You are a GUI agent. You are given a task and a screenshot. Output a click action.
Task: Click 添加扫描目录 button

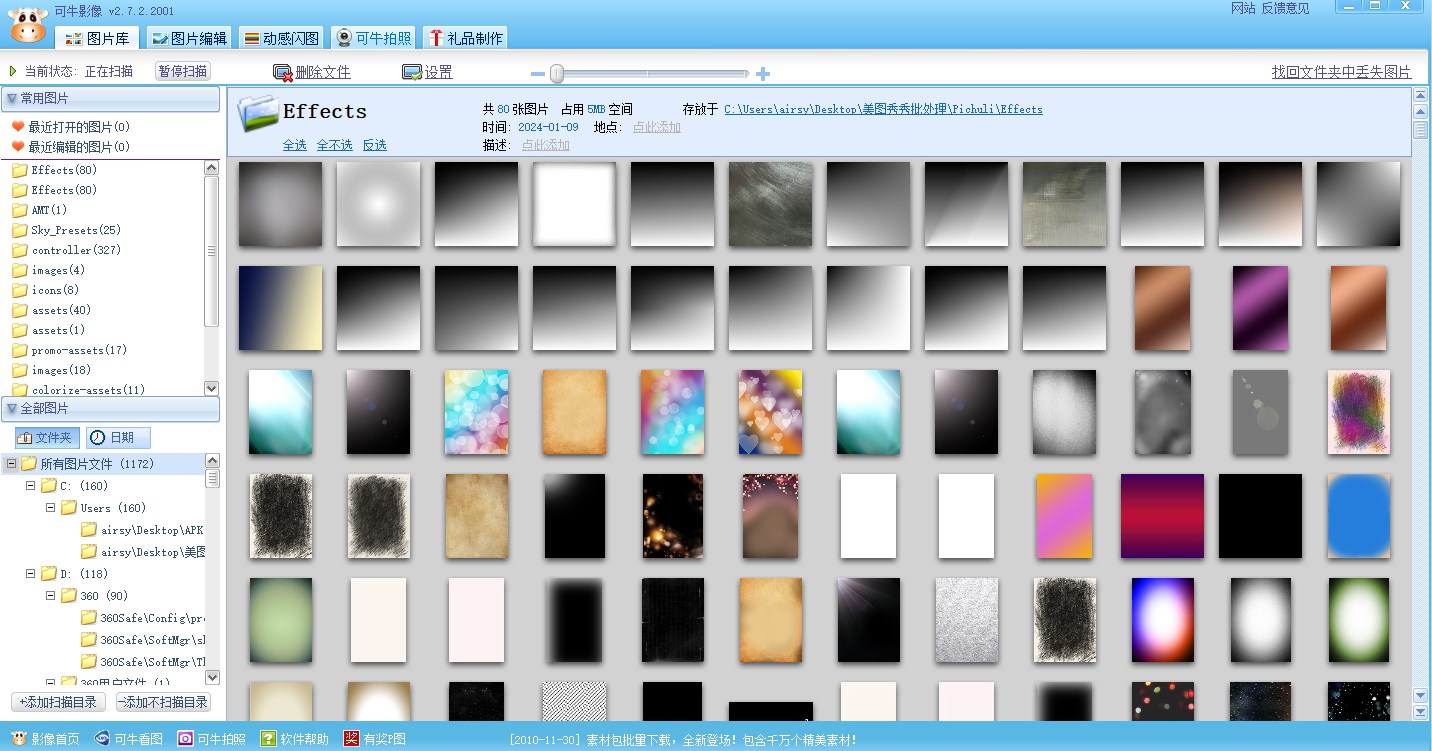pyautogui.click(x=58, y=702)
